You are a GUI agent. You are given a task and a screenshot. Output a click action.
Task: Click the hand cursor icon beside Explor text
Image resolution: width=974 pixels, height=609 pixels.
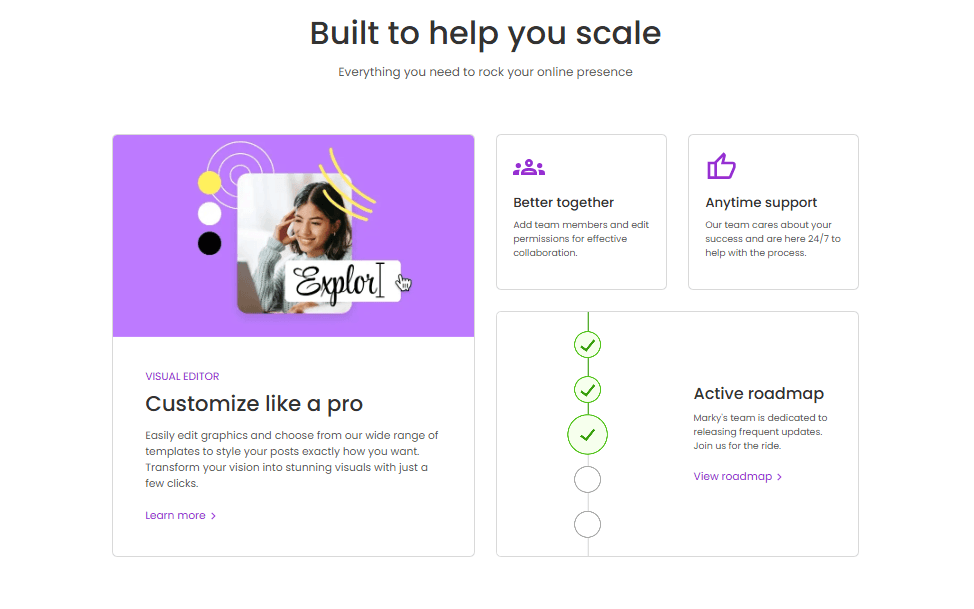404,283
